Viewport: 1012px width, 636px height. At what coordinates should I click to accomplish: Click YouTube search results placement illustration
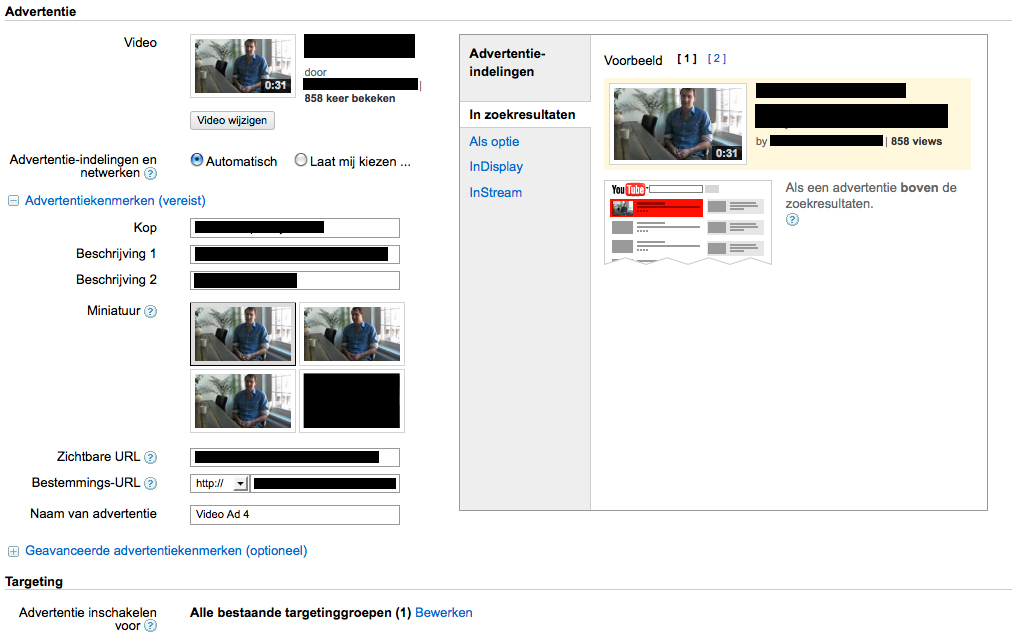pos(687,222)
